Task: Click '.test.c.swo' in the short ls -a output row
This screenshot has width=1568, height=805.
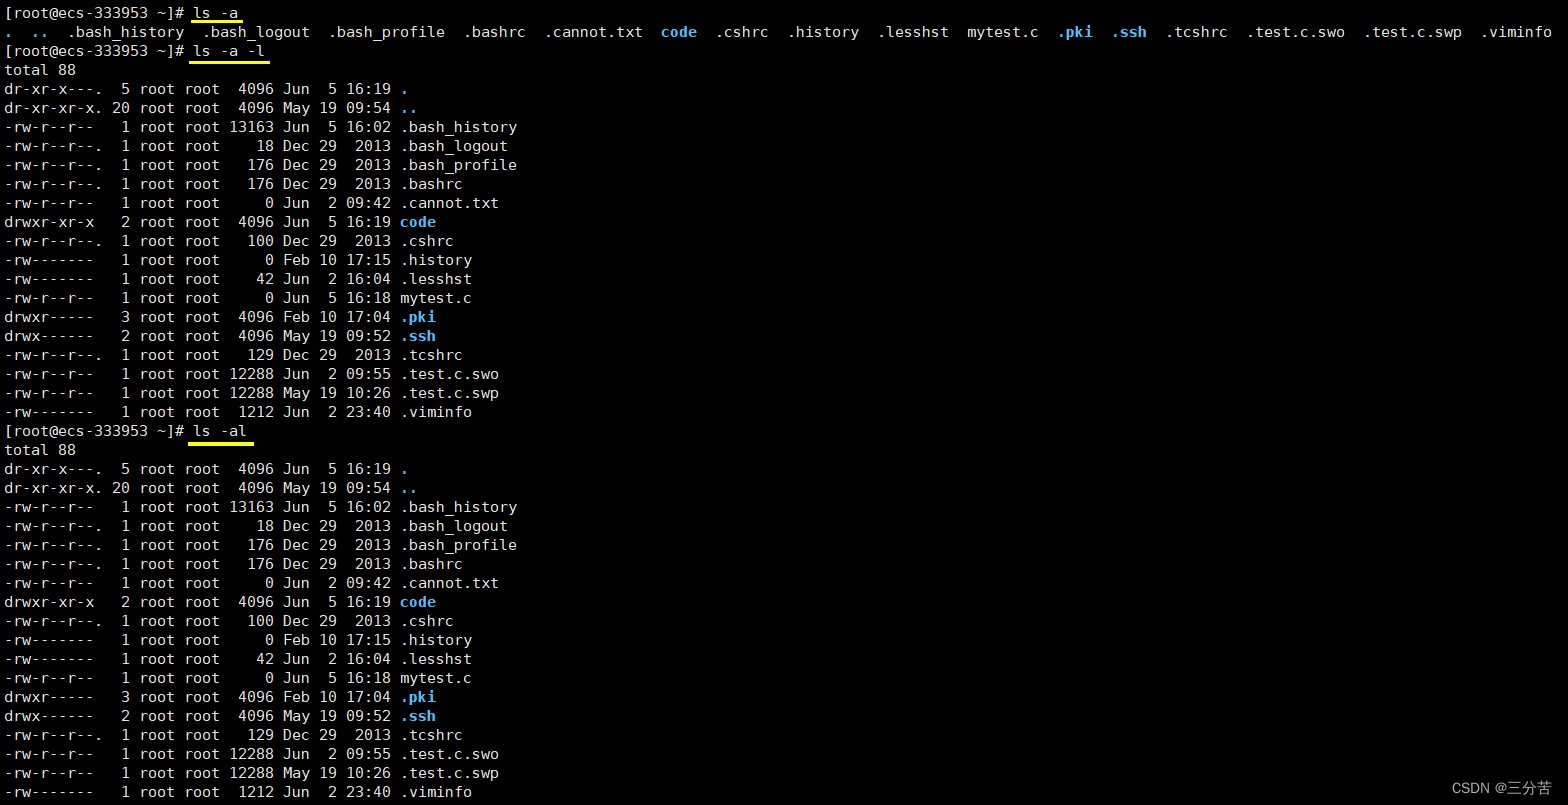Action: pos(1296,32)
